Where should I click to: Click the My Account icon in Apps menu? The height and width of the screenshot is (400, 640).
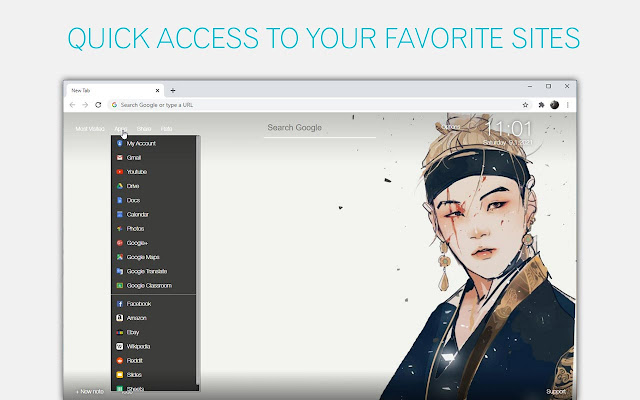[x=120, y=143]
